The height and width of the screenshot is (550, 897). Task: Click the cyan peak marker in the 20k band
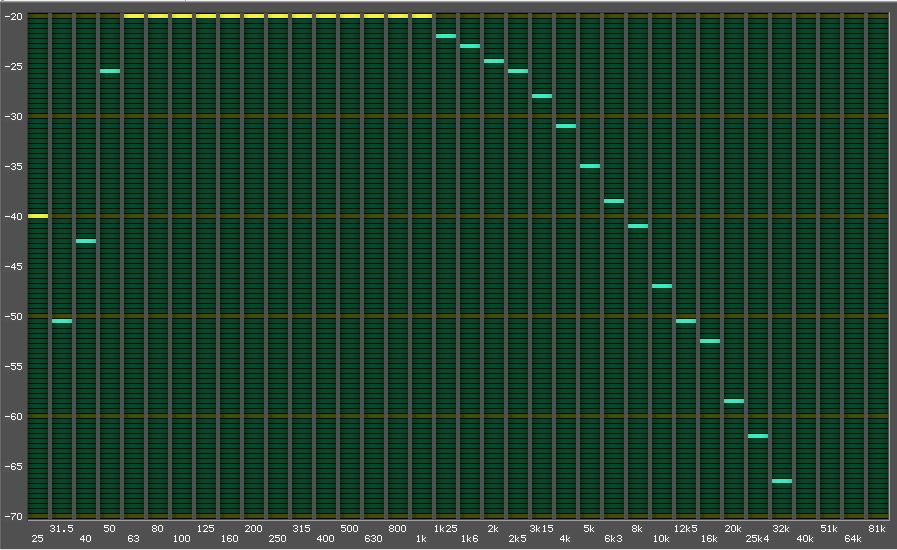click(x=735, y=401)
